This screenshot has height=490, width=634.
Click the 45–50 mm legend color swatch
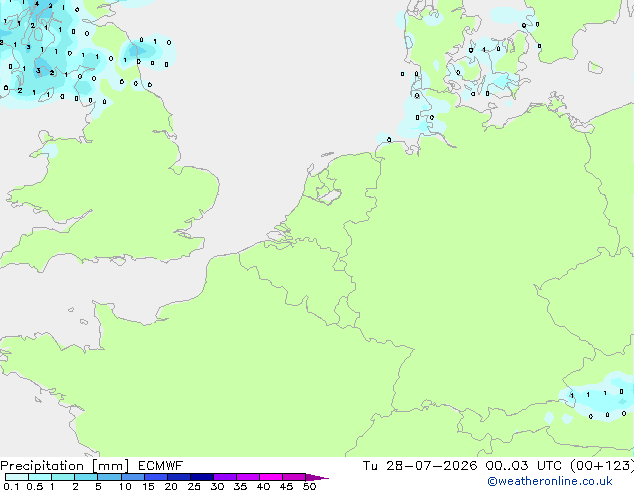294,477
